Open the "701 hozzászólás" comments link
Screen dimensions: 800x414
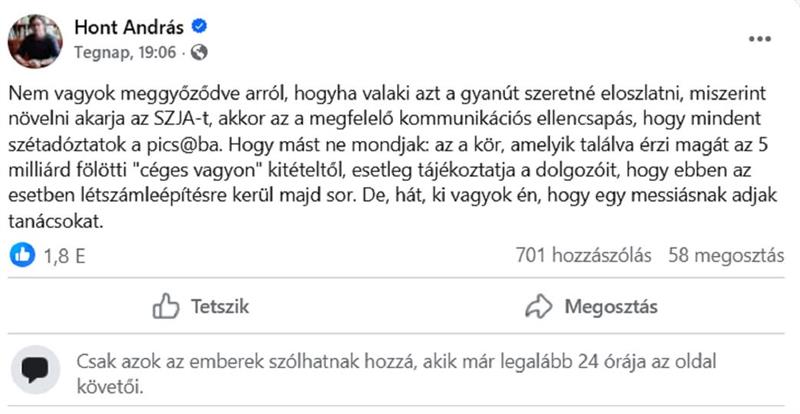(x=584, y=255)
